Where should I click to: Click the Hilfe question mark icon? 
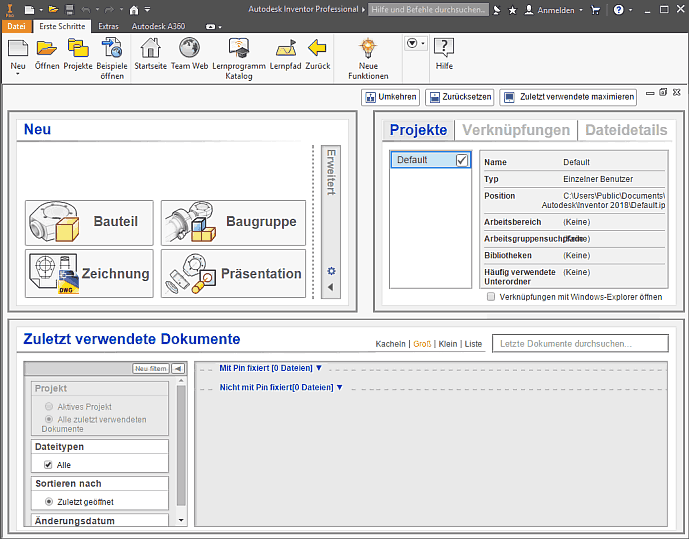[x=444, y=48]
